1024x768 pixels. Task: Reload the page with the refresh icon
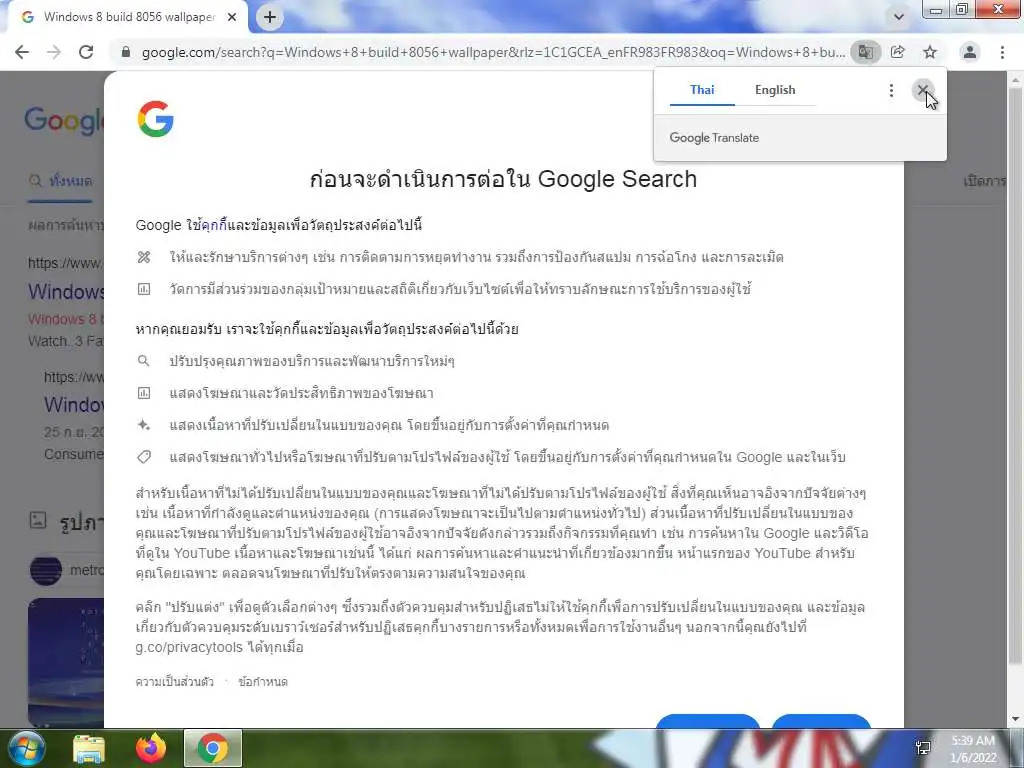(86, 52)
